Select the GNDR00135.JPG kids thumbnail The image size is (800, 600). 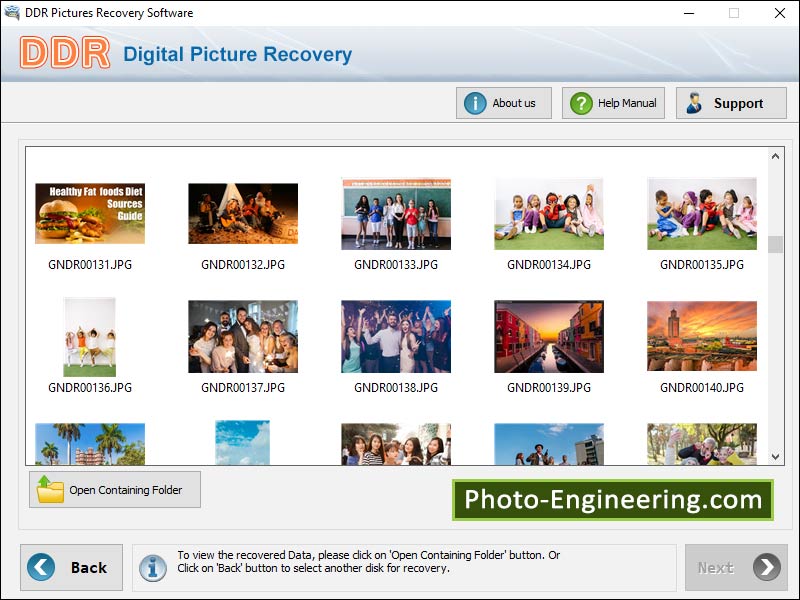click(701, 213)
